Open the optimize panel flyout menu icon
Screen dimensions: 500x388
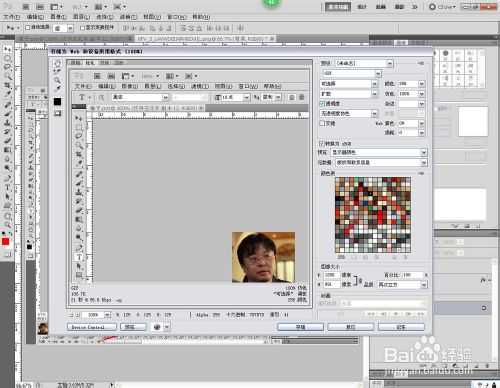(x=421, y=63)
